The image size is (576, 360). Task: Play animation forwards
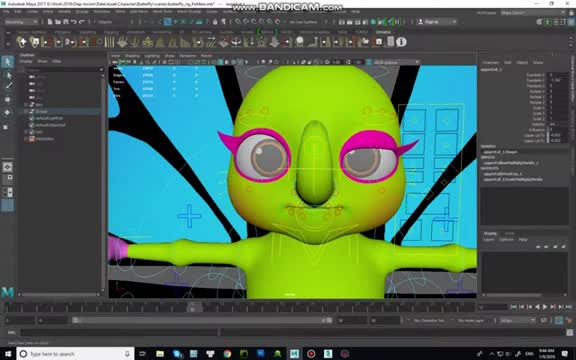tap(545, 307)
